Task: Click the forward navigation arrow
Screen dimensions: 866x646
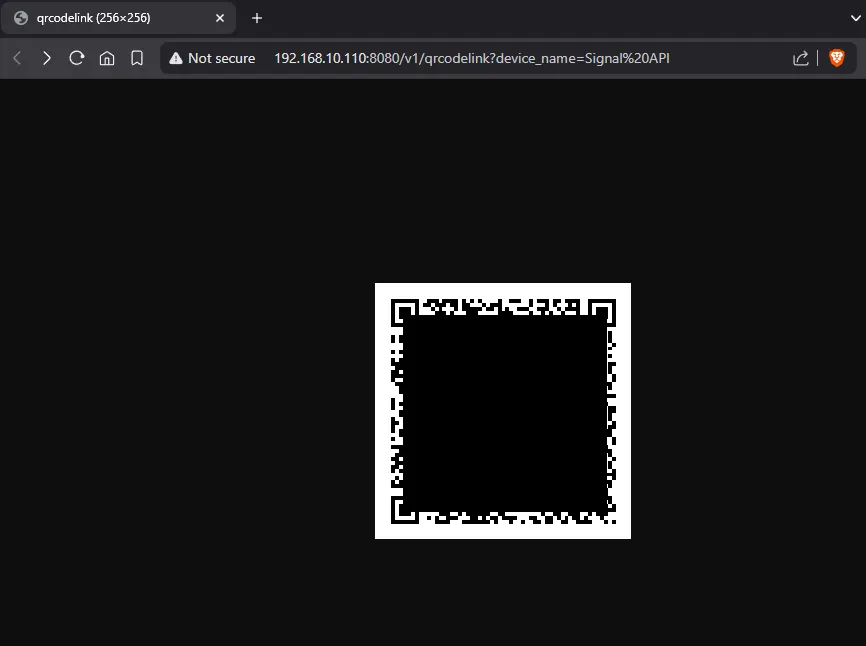Action: pyautogui.click(x=47, y=58)
